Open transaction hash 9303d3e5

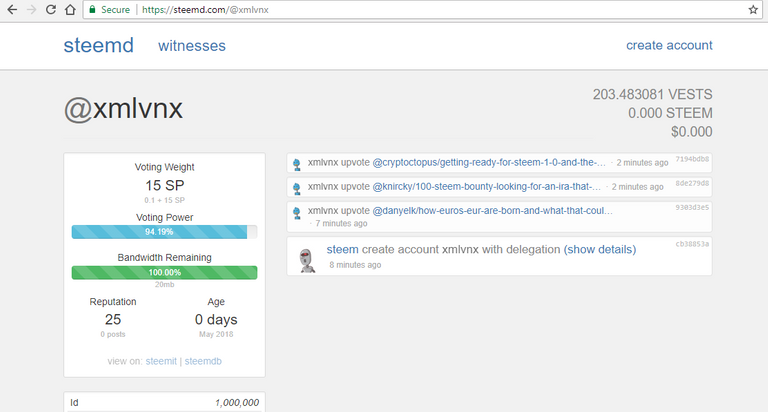(692, 207)
